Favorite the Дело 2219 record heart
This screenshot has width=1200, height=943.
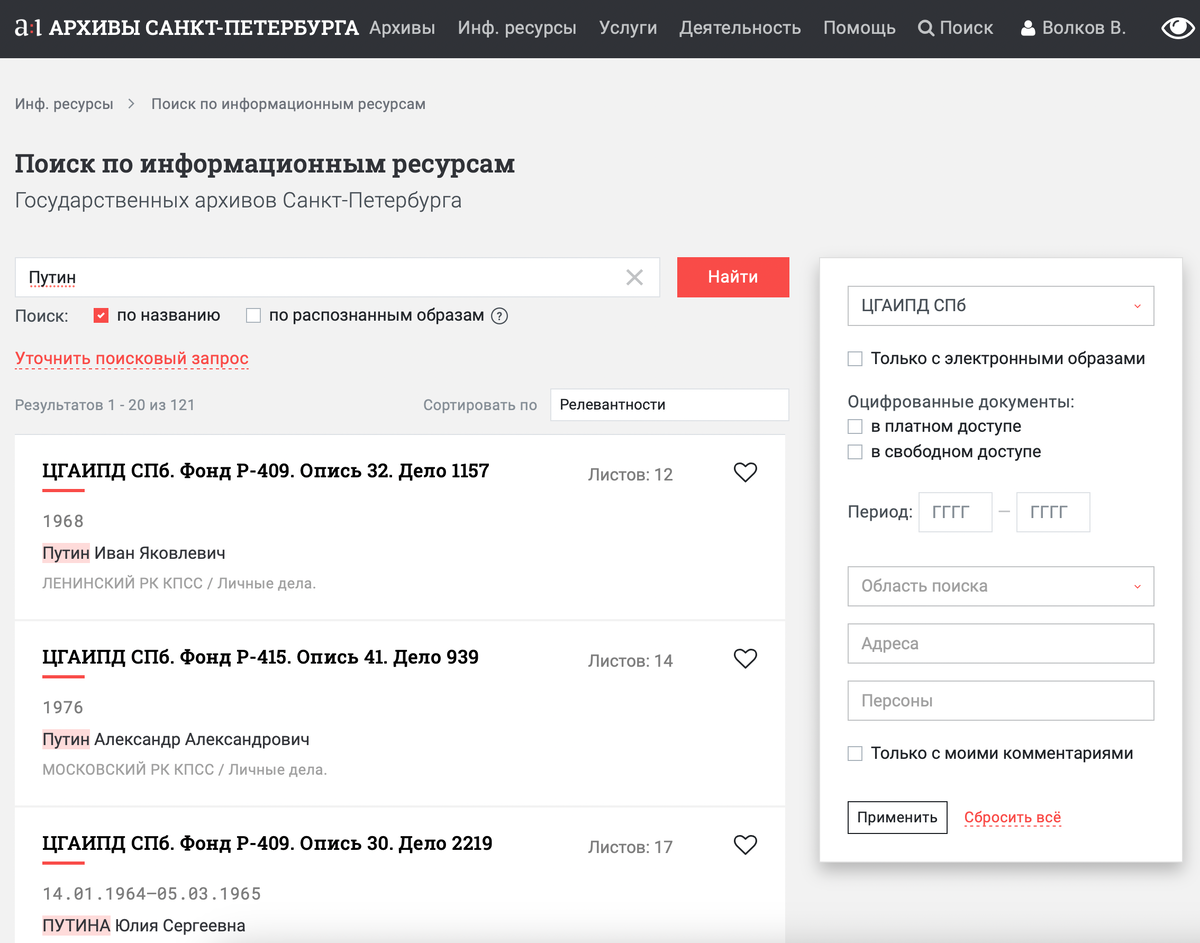745,845
